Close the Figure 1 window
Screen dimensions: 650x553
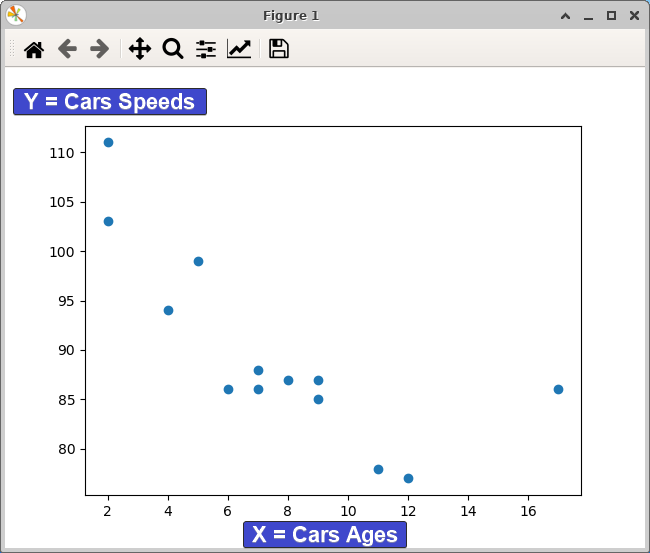click(634, 16)
